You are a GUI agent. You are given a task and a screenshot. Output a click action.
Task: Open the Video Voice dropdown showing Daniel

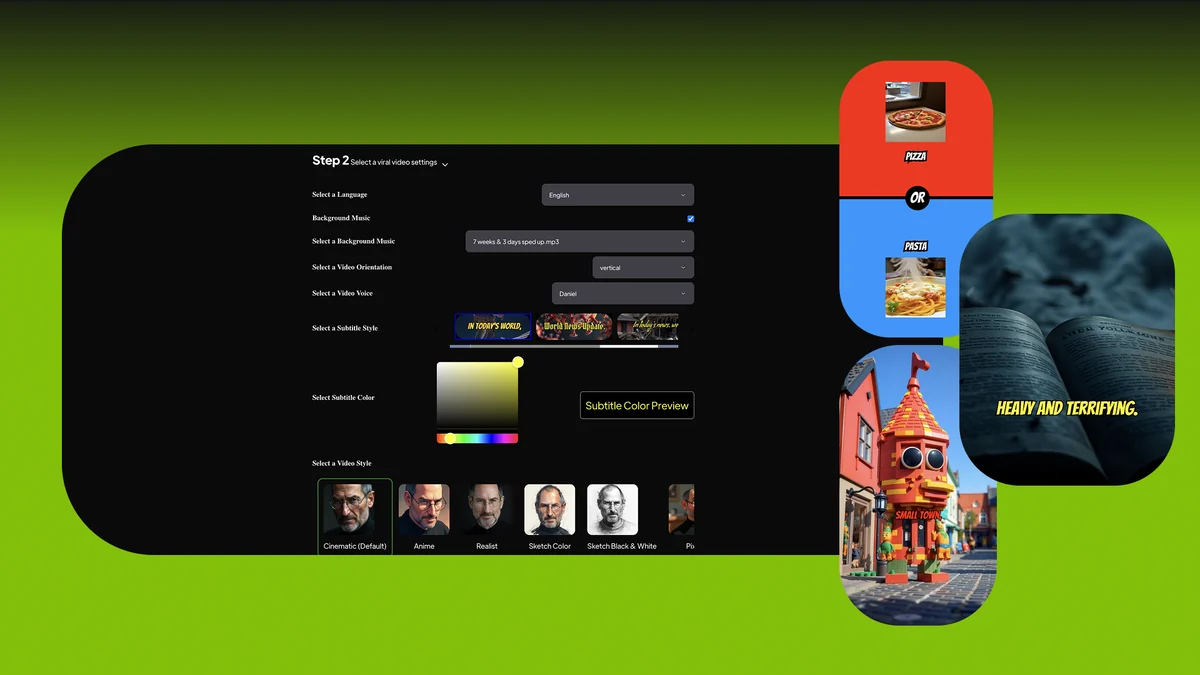click(622, 294)
